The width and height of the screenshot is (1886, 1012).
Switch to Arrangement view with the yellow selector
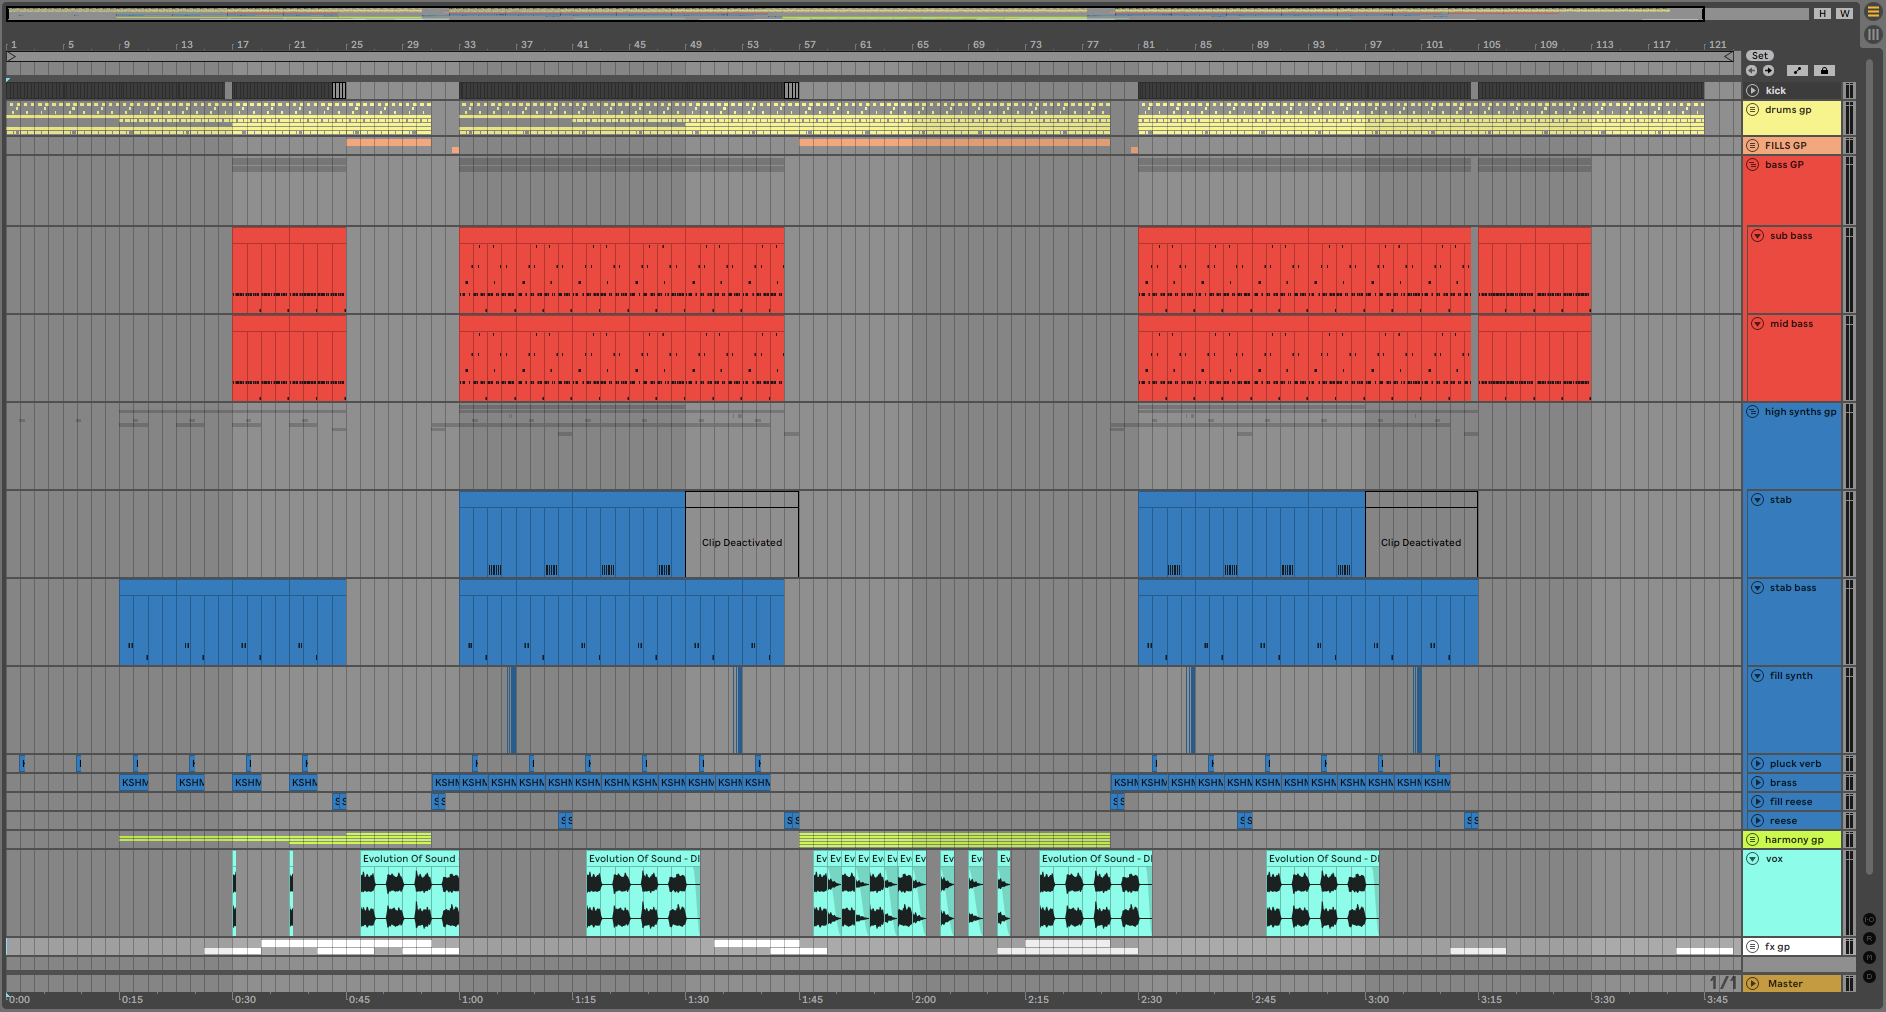point(1873,13)
